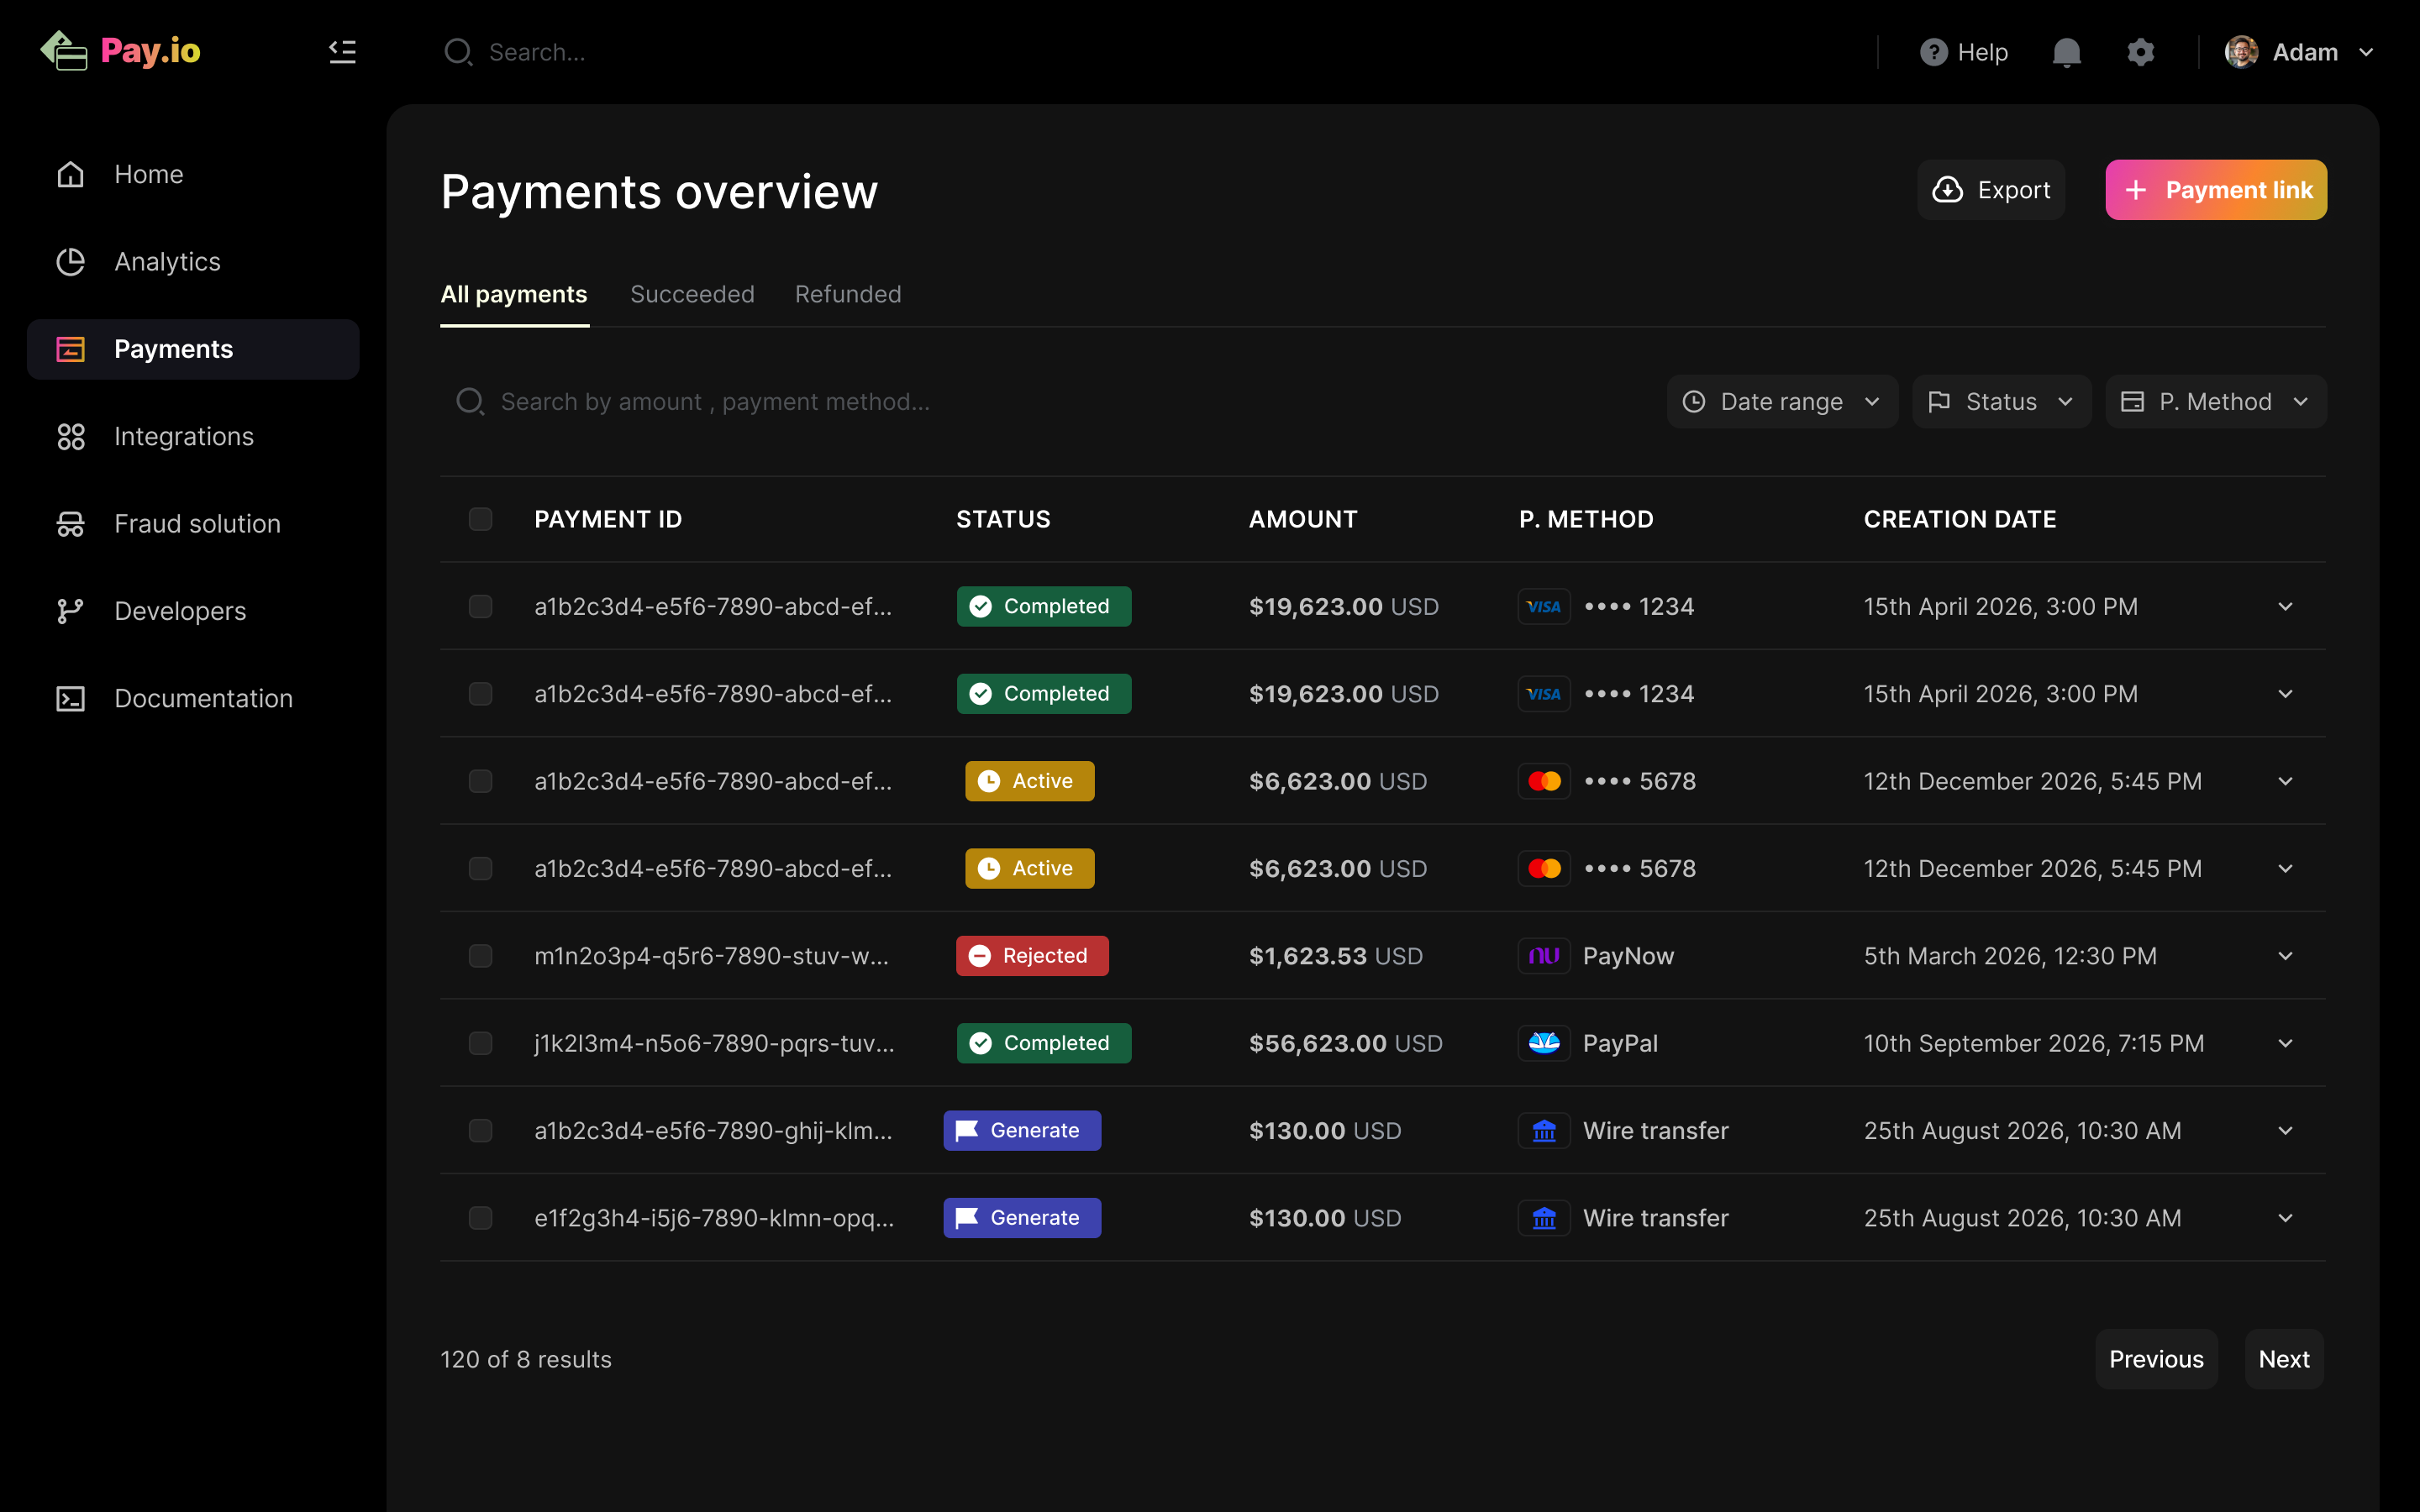Open settings gear icon
The image size is (2420, 1512).
2140,52
